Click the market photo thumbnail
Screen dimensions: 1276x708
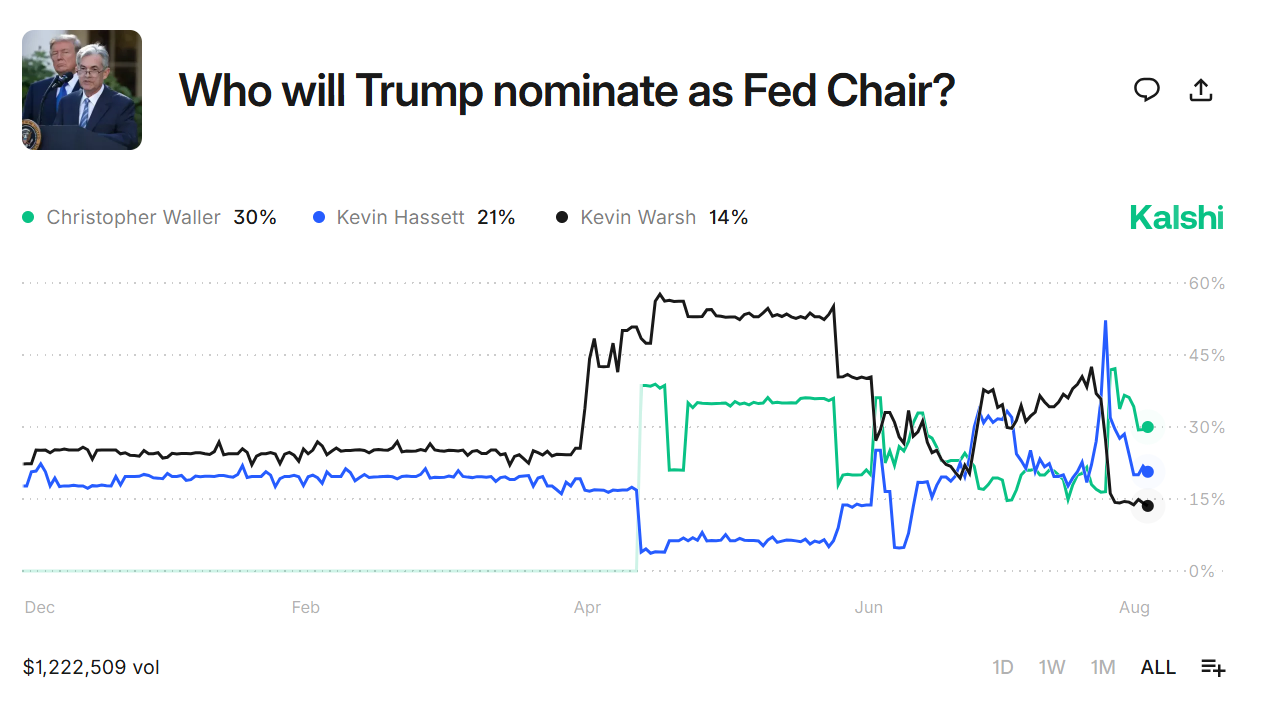[x=82, y=90]
